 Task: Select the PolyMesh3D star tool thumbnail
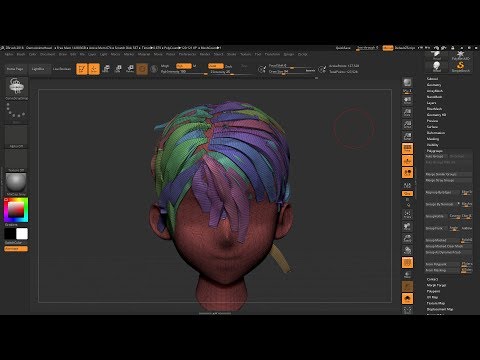(461, 55)
